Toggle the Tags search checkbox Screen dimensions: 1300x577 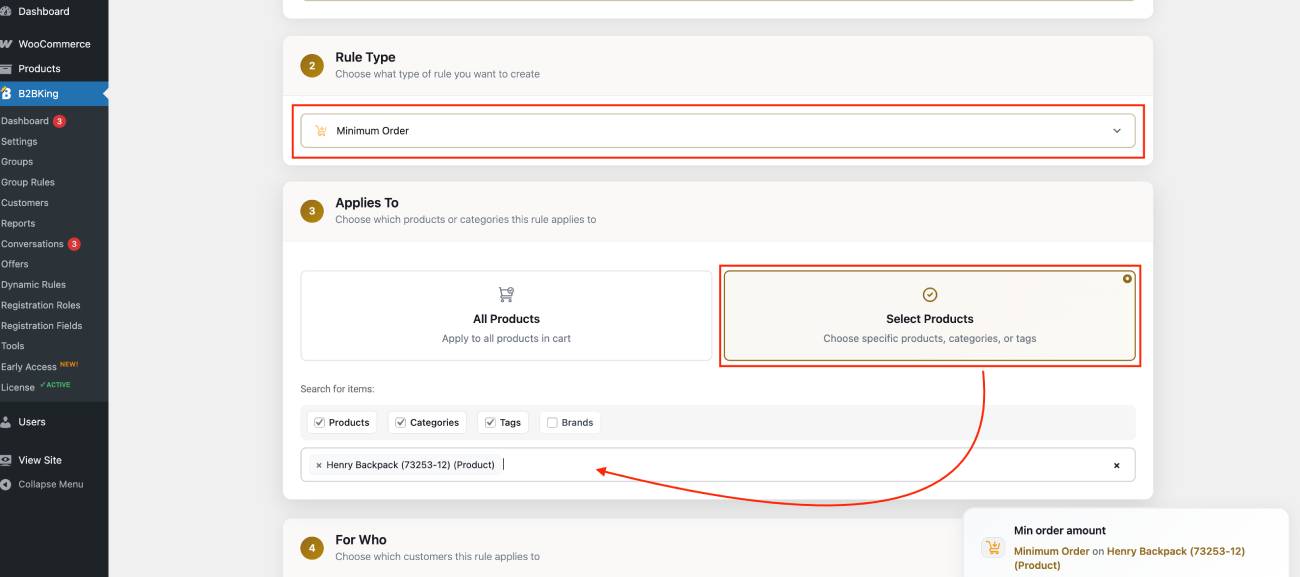[490, 422]
